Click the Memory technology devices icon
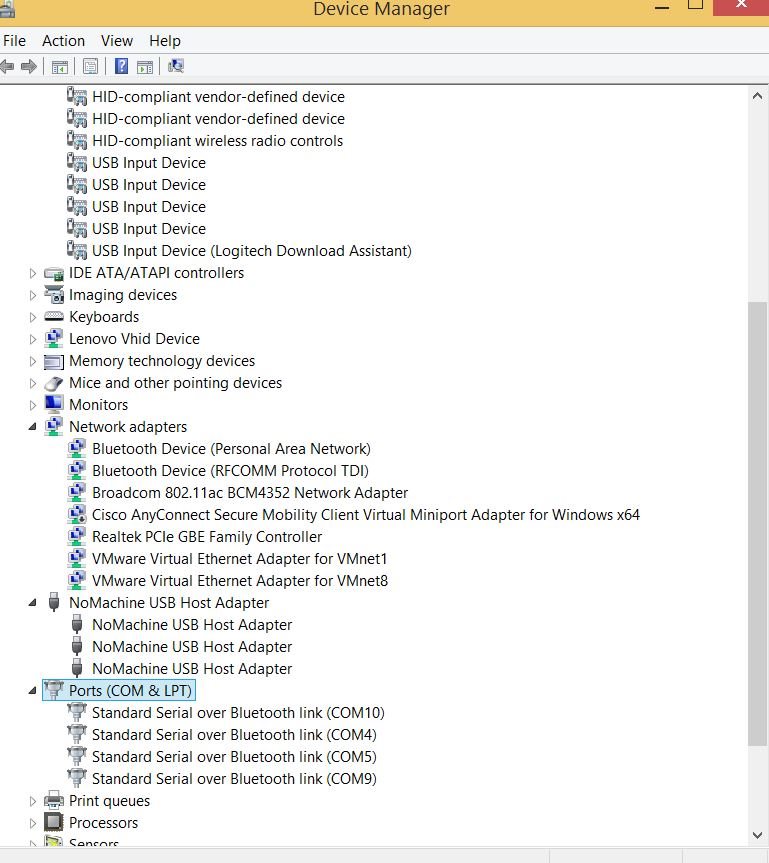The height and width of the screenshot is (863, 769). pos(54,361)
